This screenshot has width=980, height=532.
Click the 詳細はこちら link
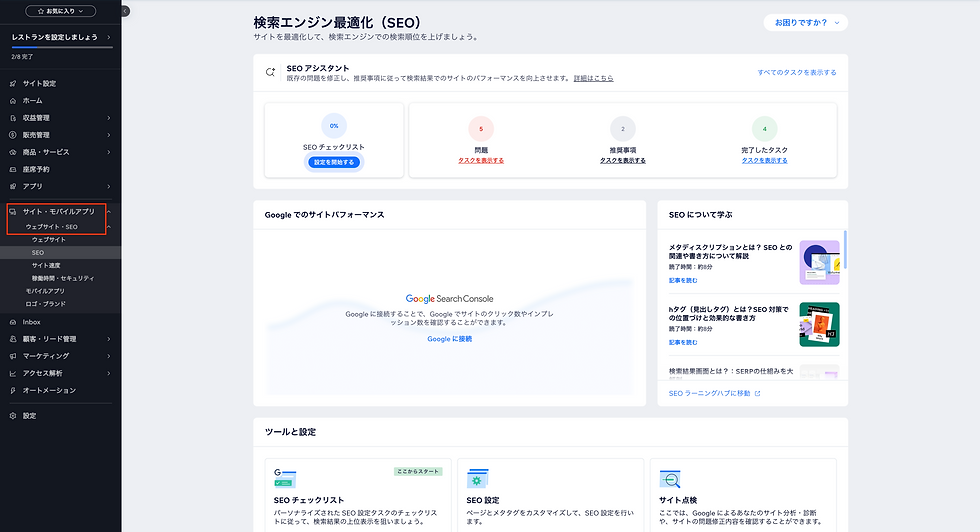(x=594, y=79)
